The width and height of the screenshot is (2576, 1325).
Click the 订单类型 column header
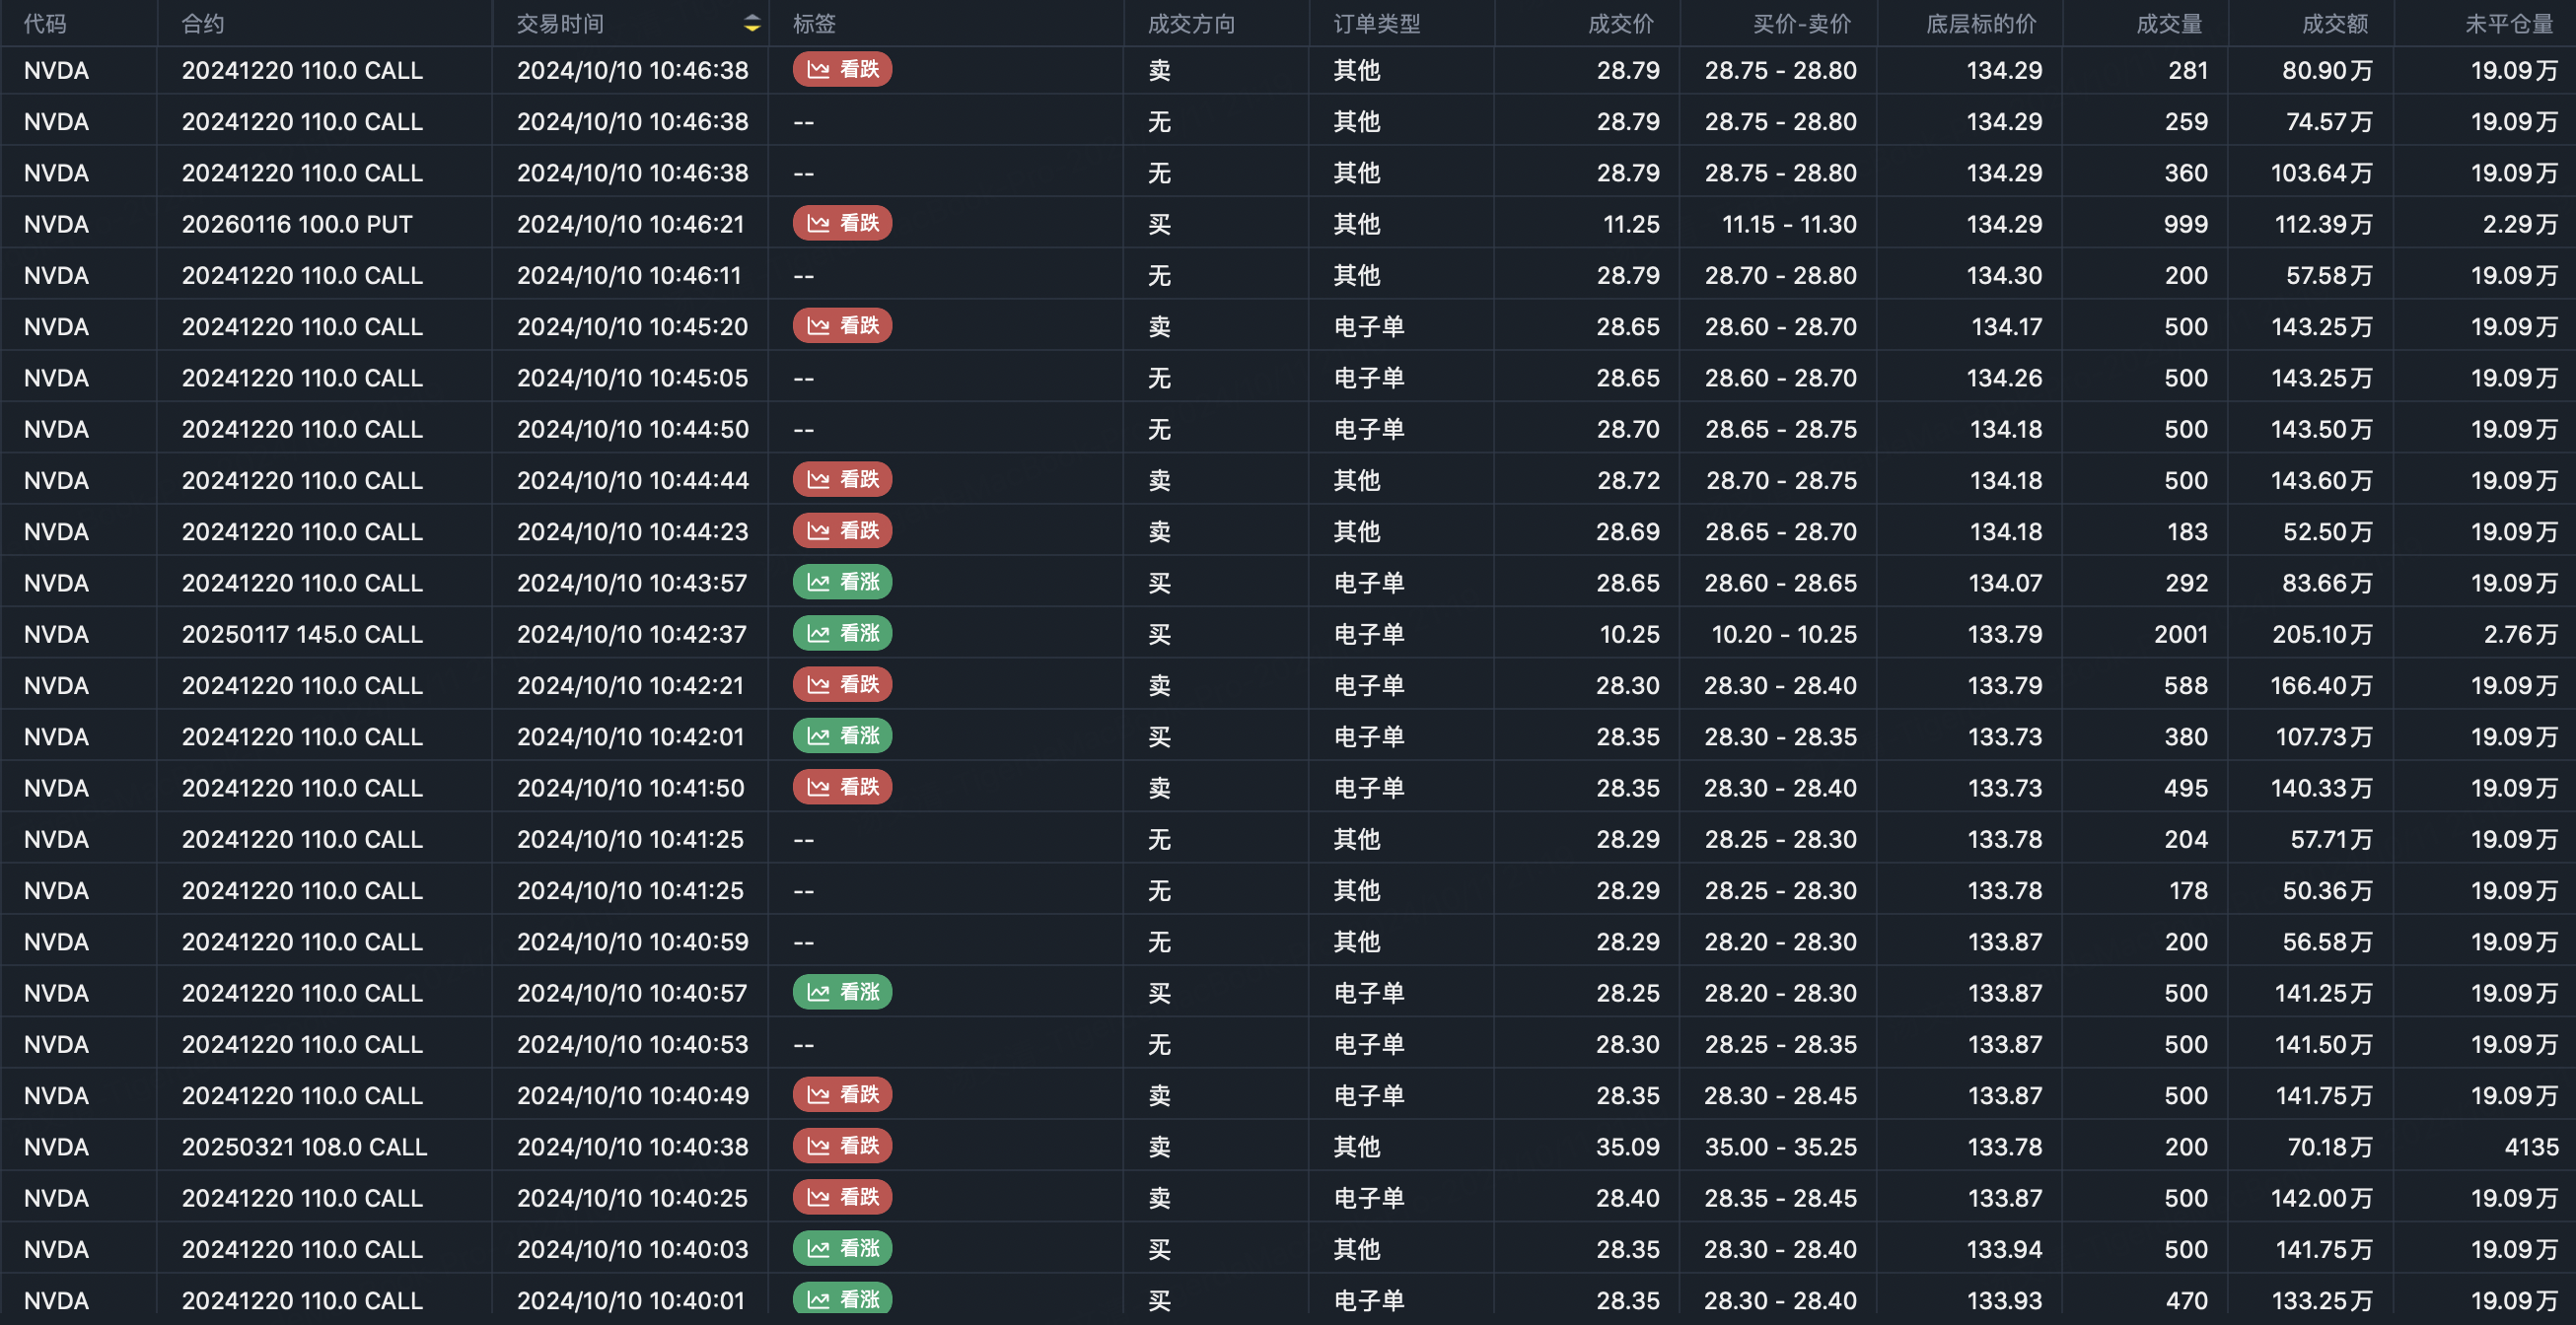tap(1377, 24)
